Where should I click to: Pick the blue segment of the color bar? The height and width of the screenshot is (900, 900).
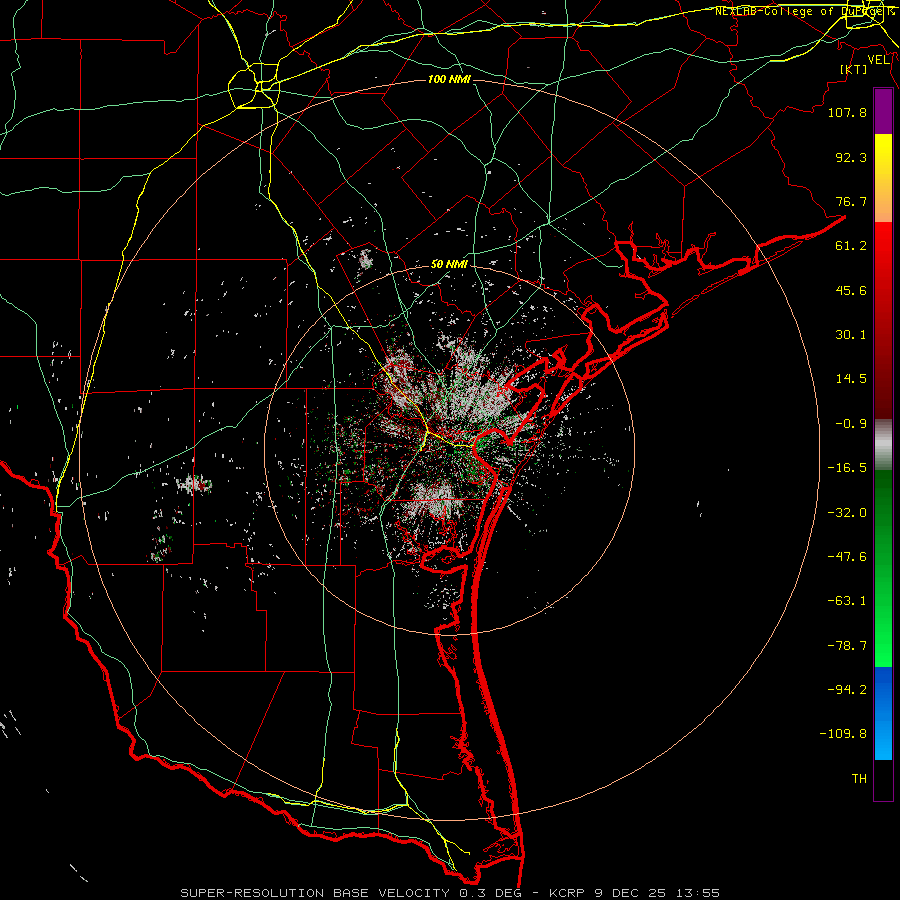pyautogui.click(x=883, y=713)
